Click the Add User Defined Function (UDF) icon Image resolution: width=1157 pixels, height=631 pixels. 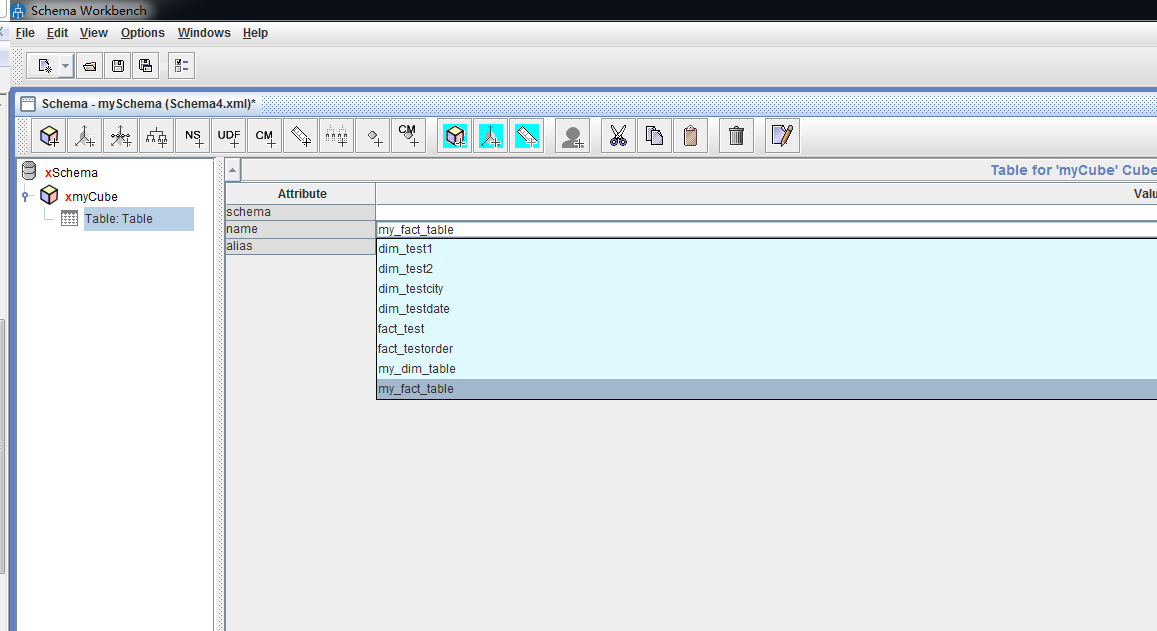point(229,136)
